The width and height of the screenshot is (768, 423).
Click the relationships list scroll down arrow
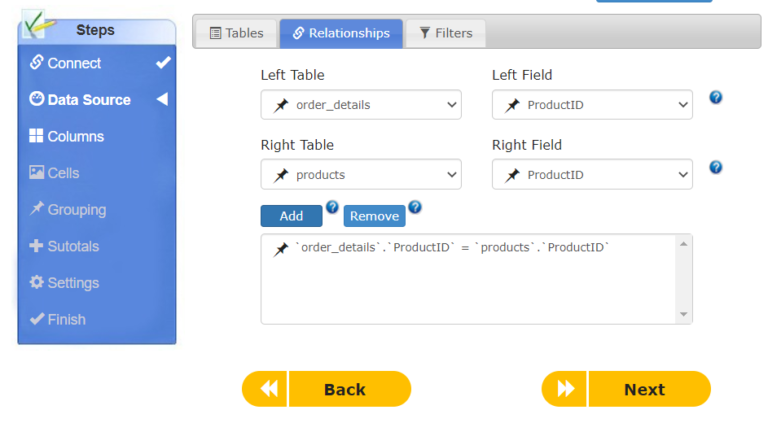coord(684,314)
